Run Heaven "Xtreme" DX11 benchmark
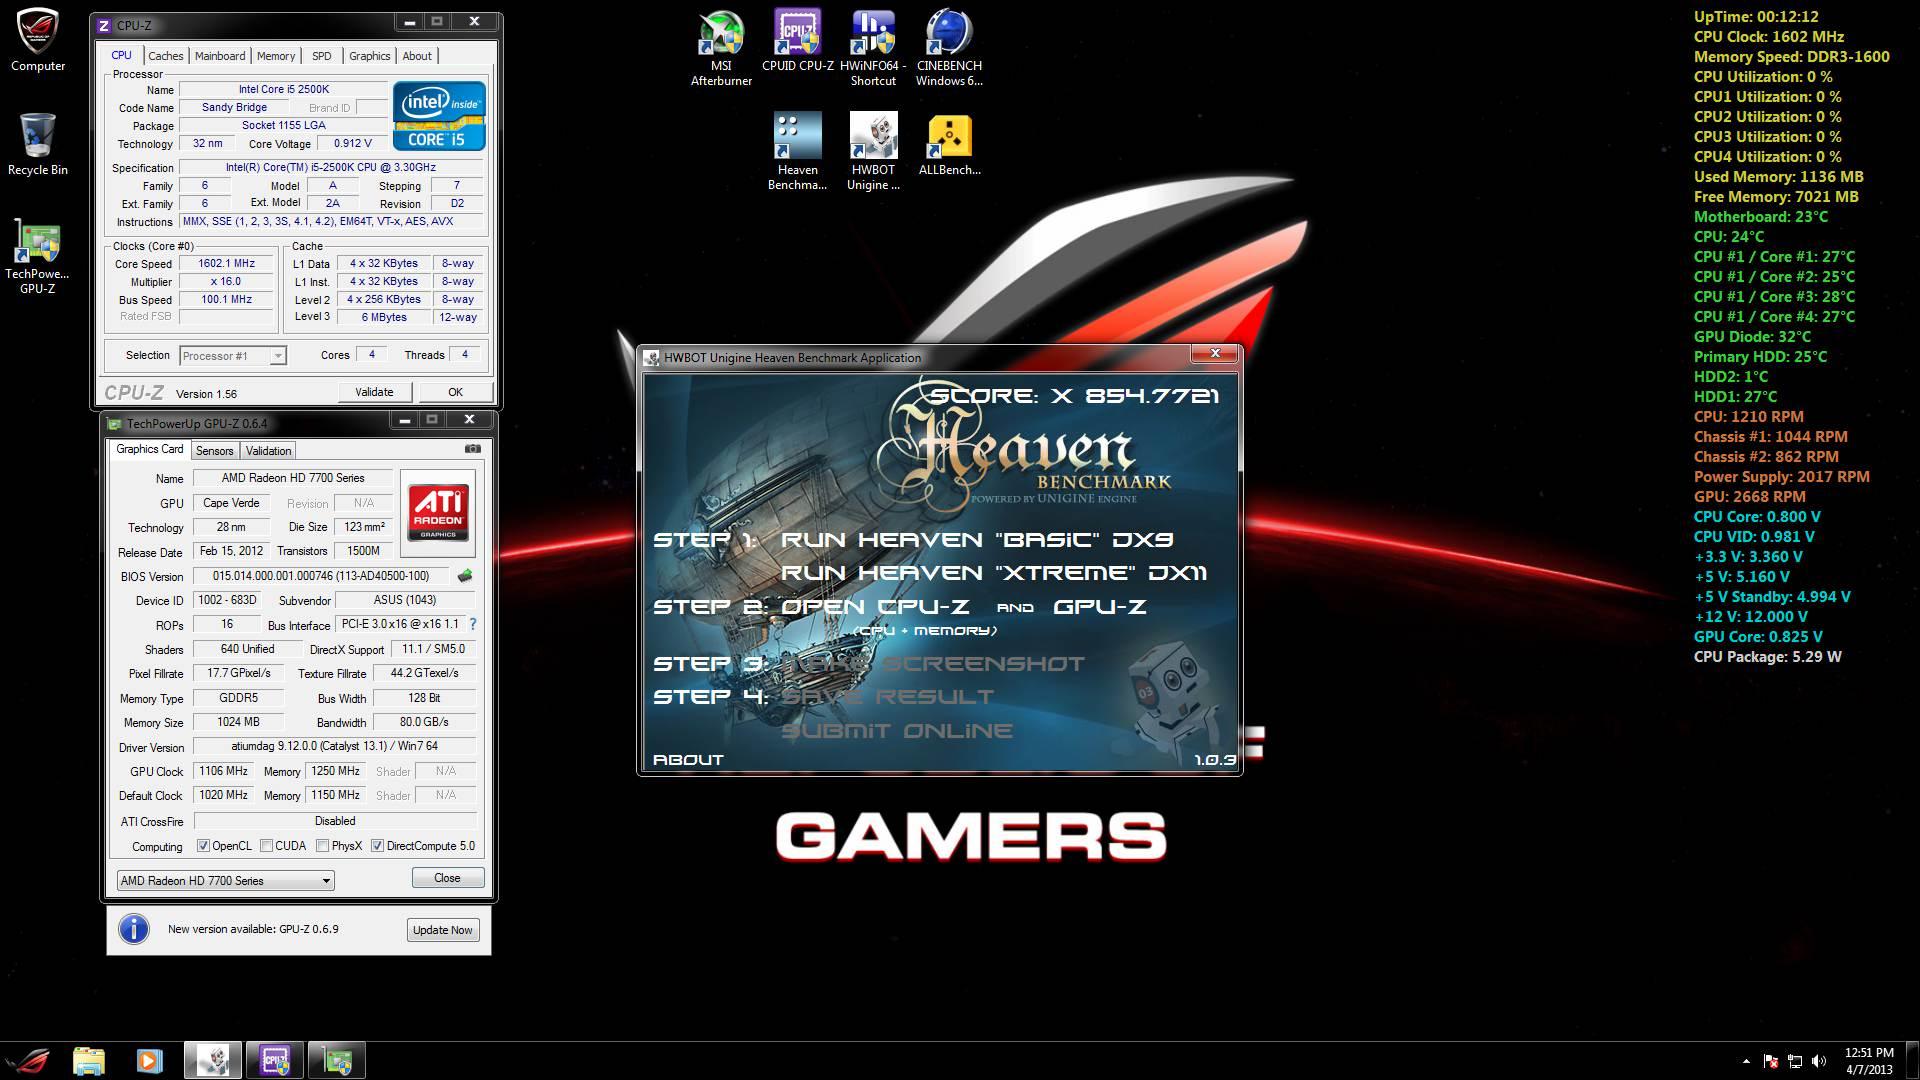This screenshot has width=1920, height=1080. click(x=994, y=573)
